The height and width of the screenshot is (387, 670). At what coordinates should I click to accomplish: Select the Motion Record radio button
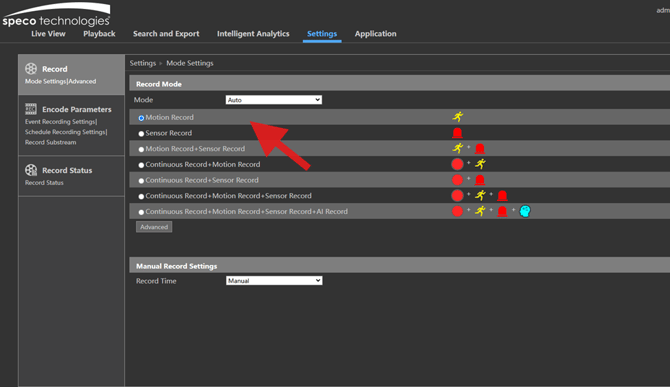click(x=141, y=118)
